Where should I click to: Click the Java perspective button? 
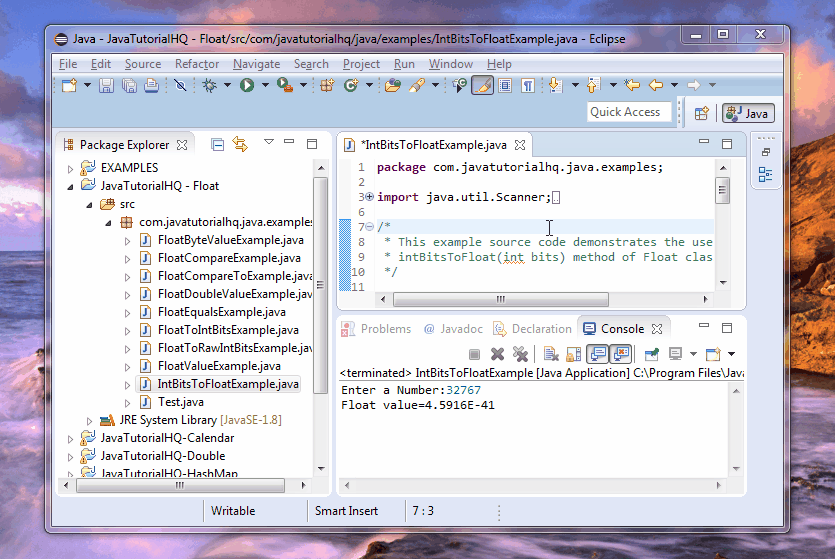pos(748,113)
